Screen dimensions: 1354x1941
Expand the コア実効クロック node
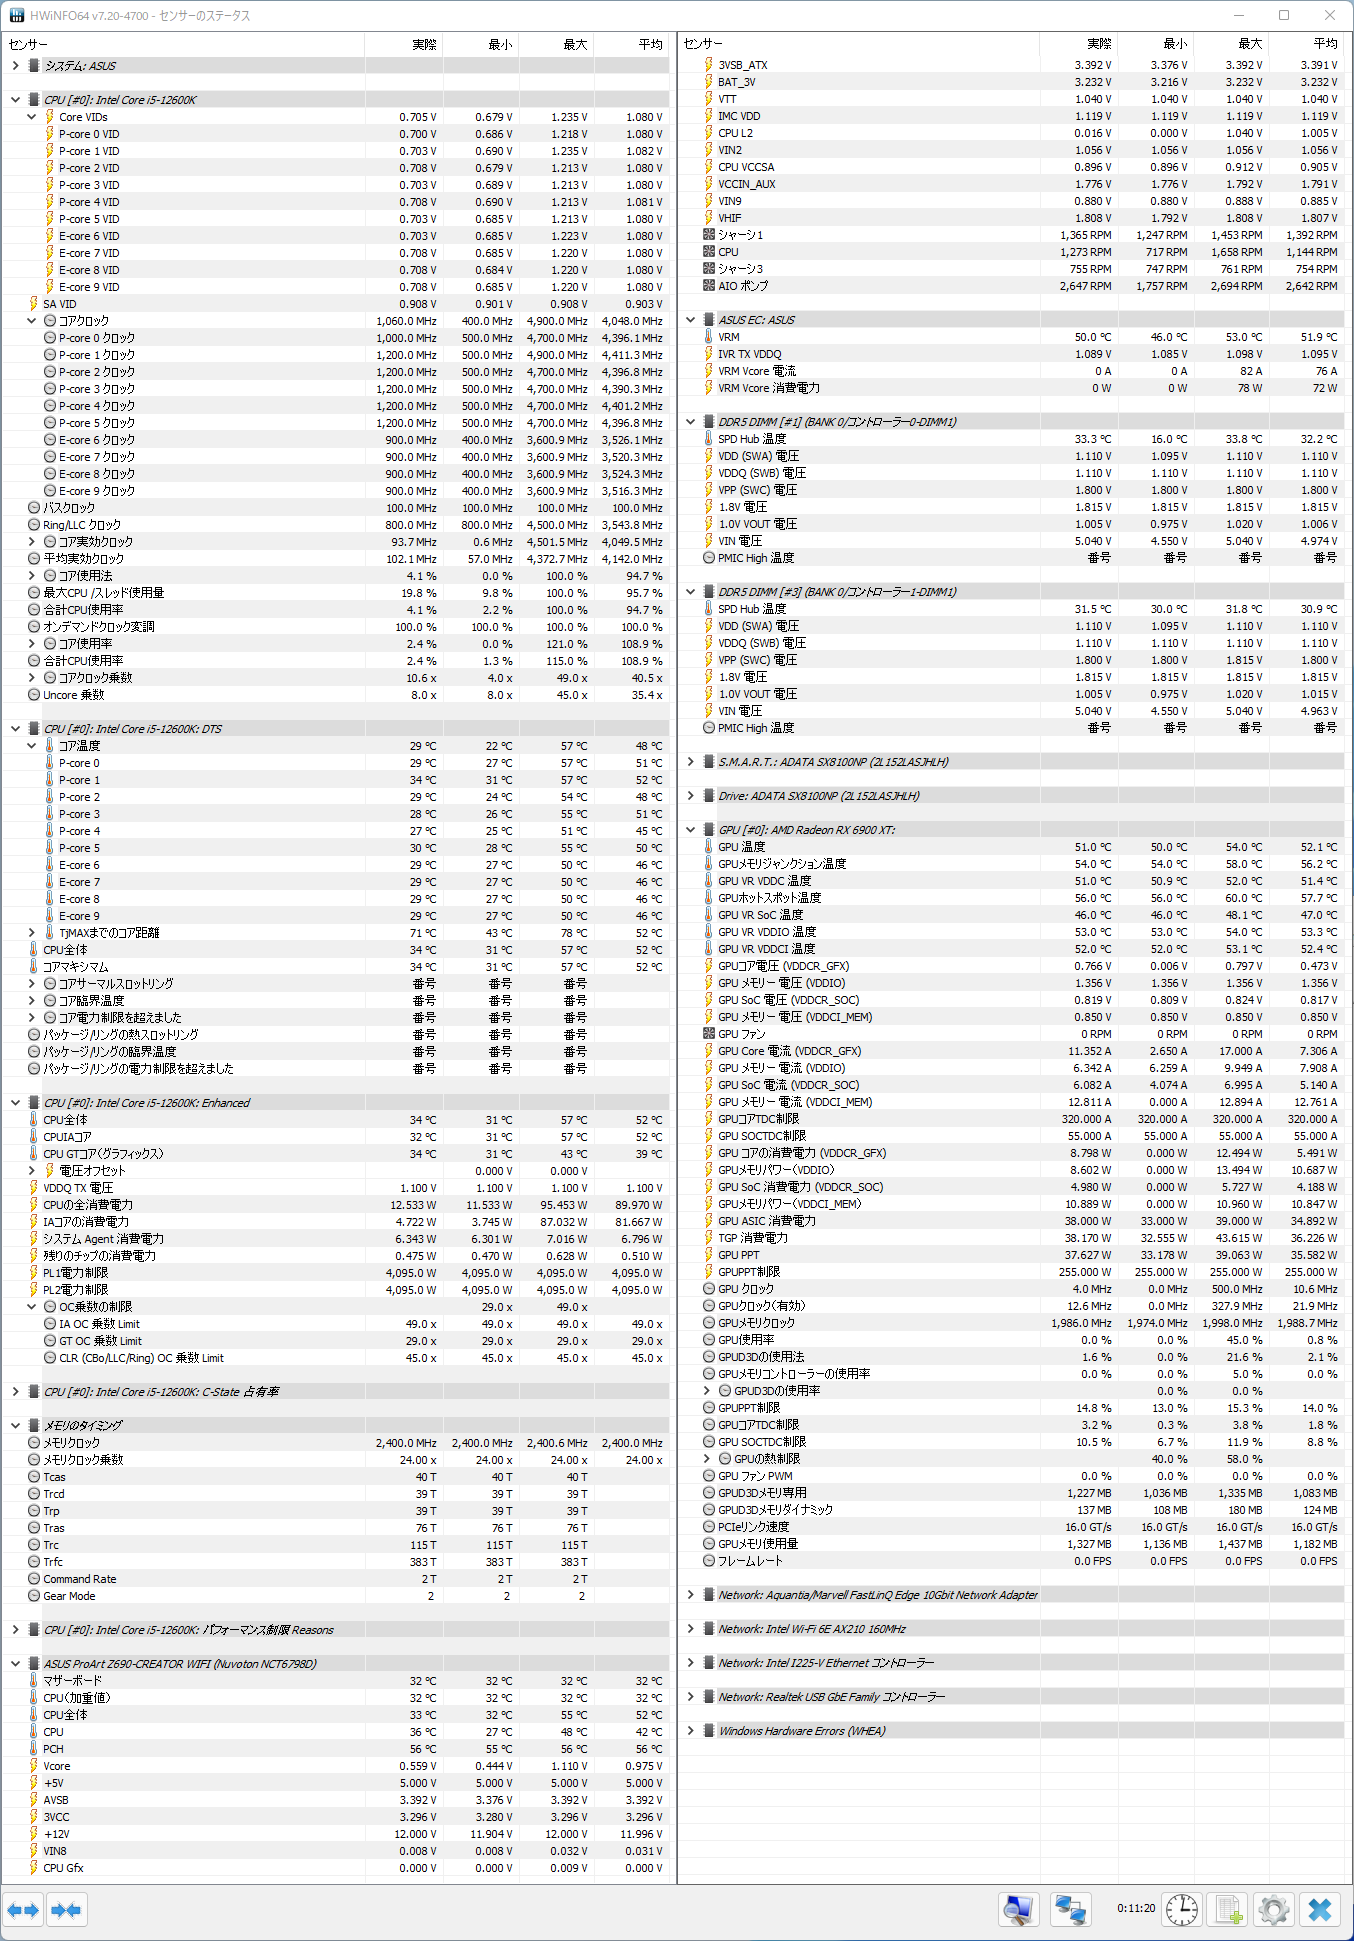click(x=31, y=542)
